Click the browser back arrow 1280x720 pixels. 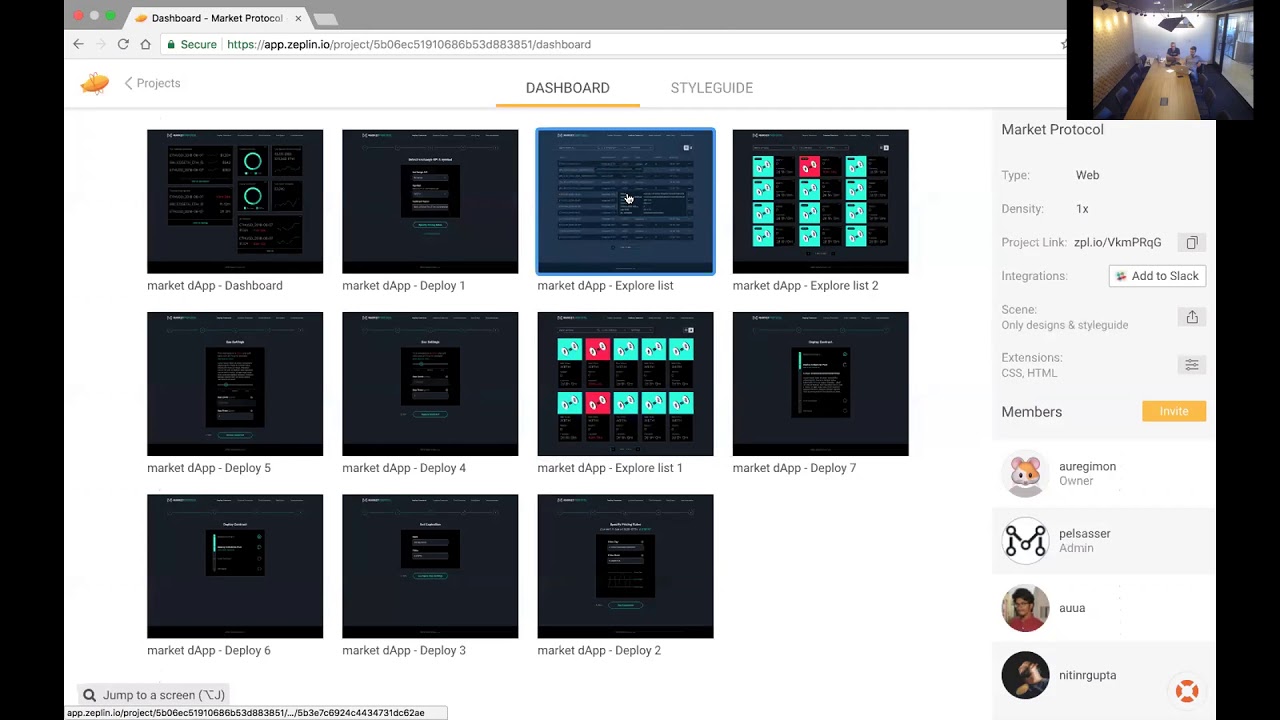(79, 44)
